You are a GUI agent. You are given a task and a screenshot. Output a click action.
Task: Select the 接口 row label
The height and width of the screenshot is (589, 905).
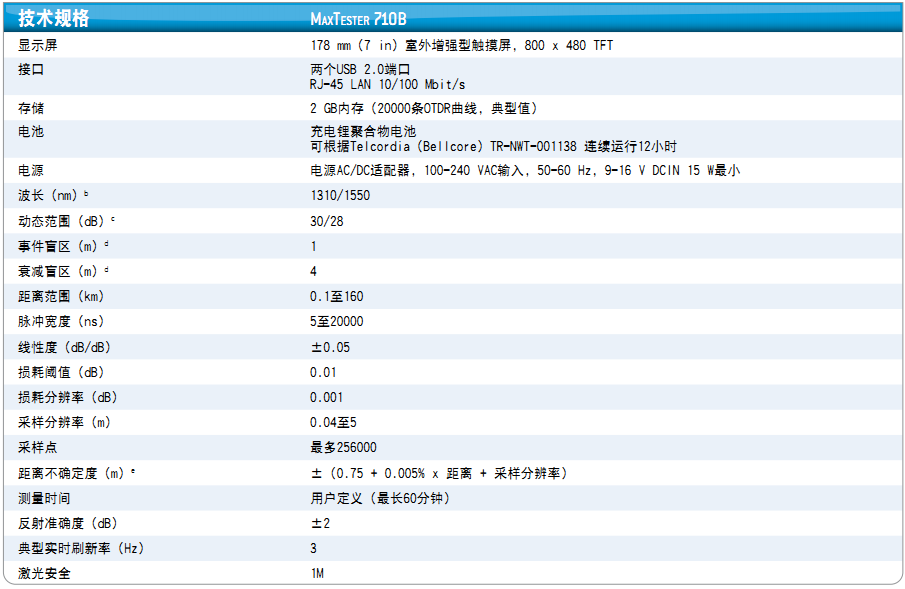pos(31,69)
